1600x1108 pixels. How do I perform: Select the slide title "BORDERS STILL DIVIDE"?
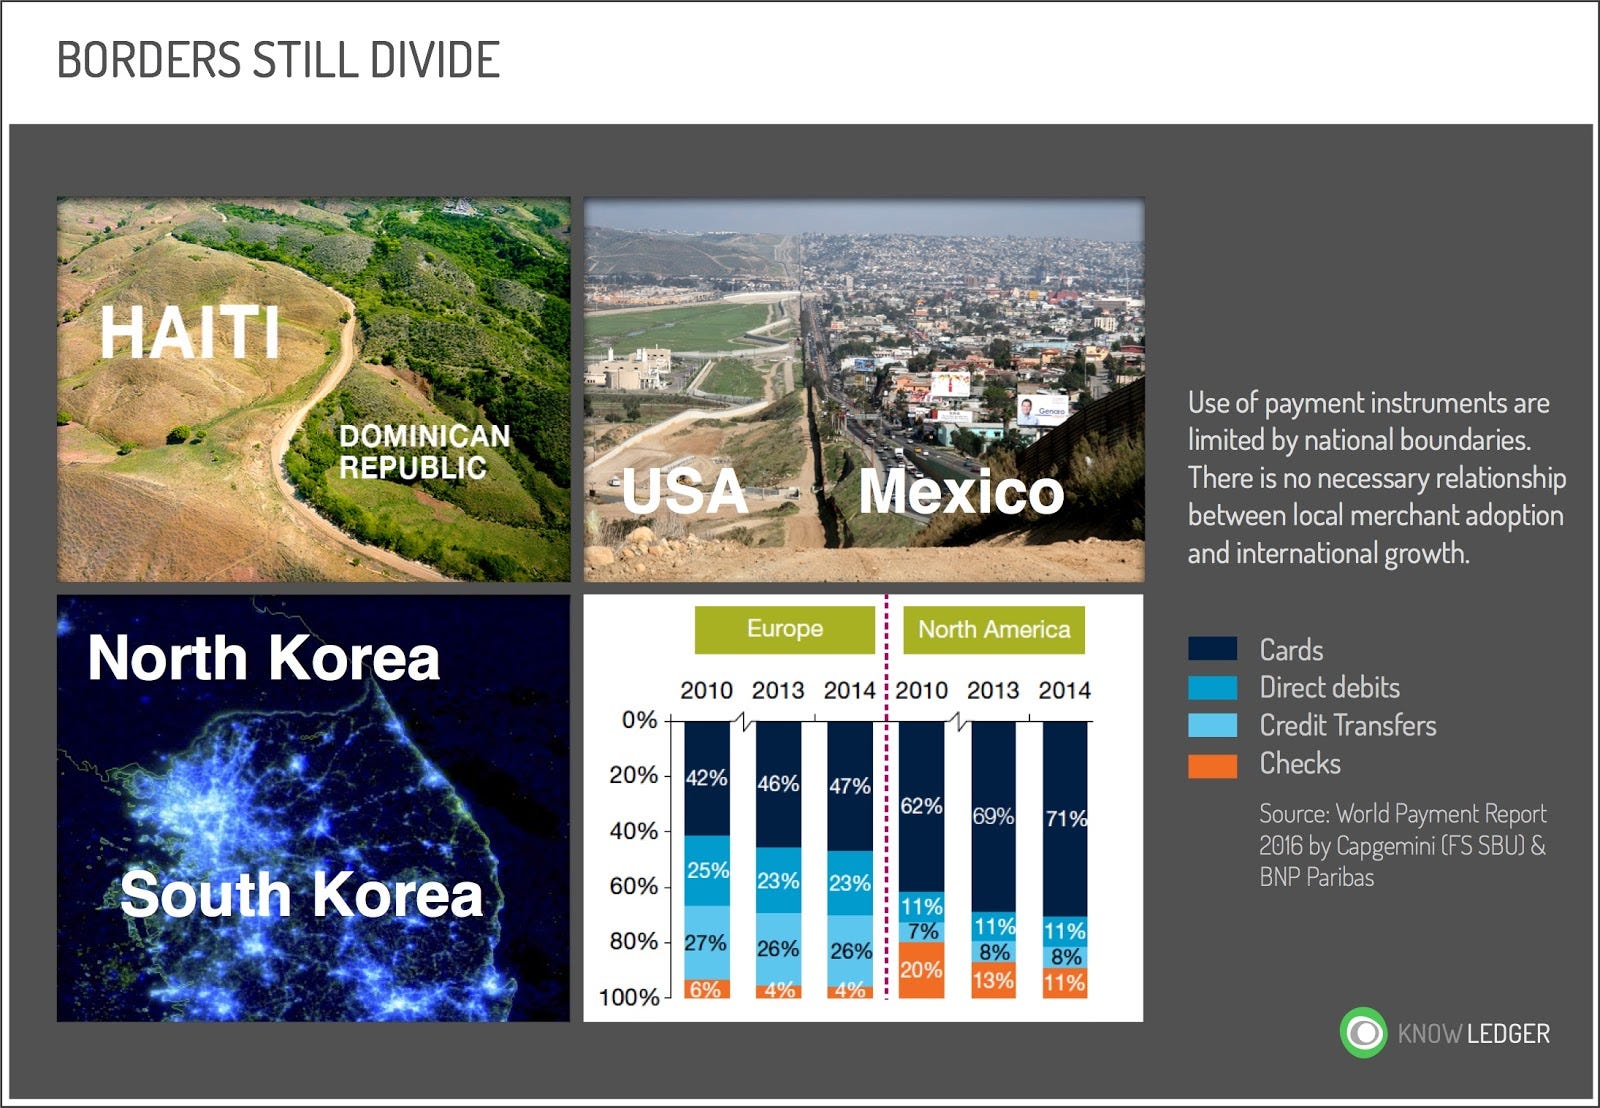point(278,60)
